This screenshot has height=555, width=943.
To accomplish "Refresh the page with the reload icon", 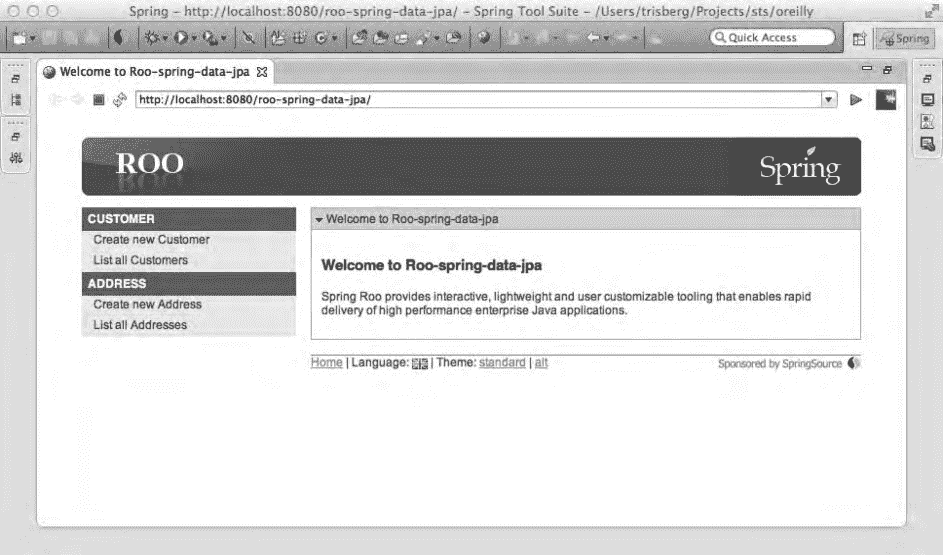I will point(119,100).
